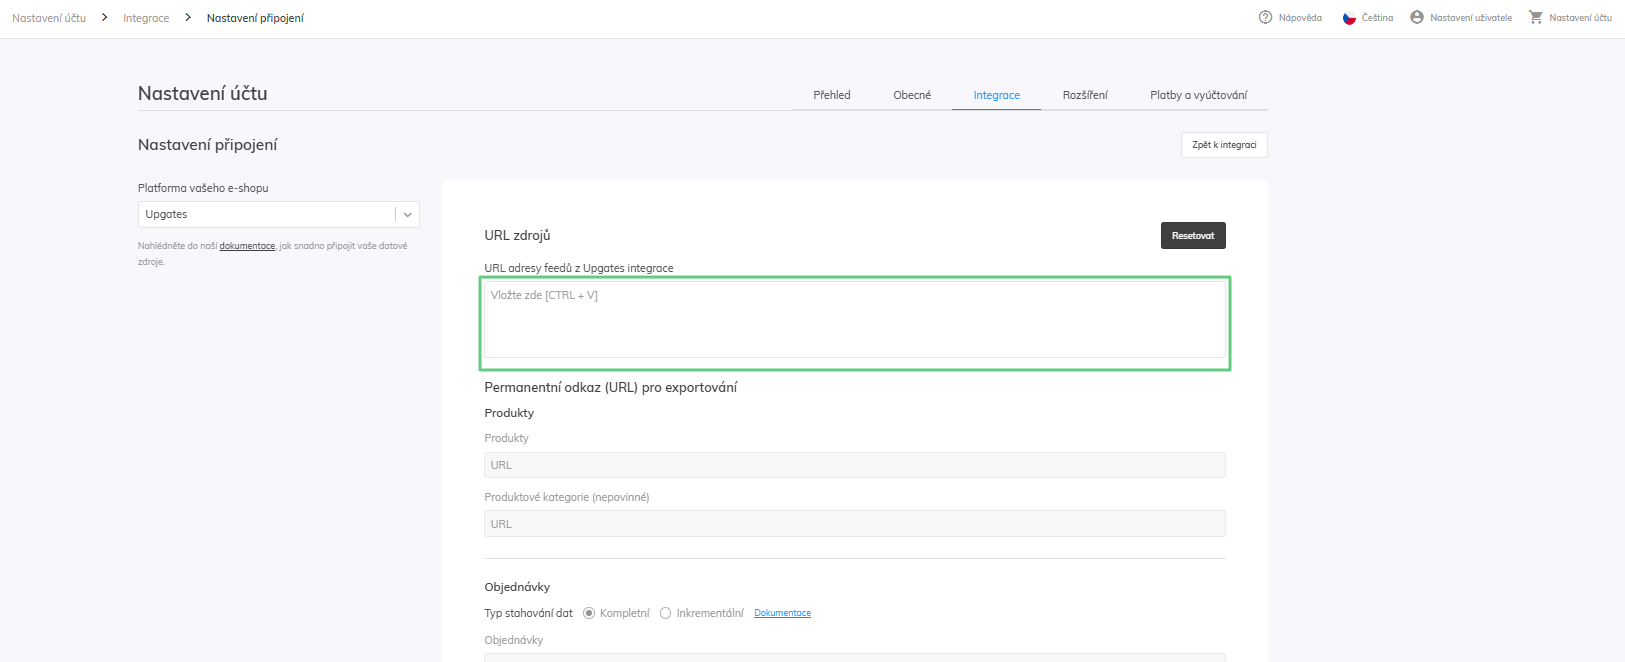The width and height of the screenshot is (1625, 662).
Task: Go to the Rozšíření tab
Action: pos(1085,95)
